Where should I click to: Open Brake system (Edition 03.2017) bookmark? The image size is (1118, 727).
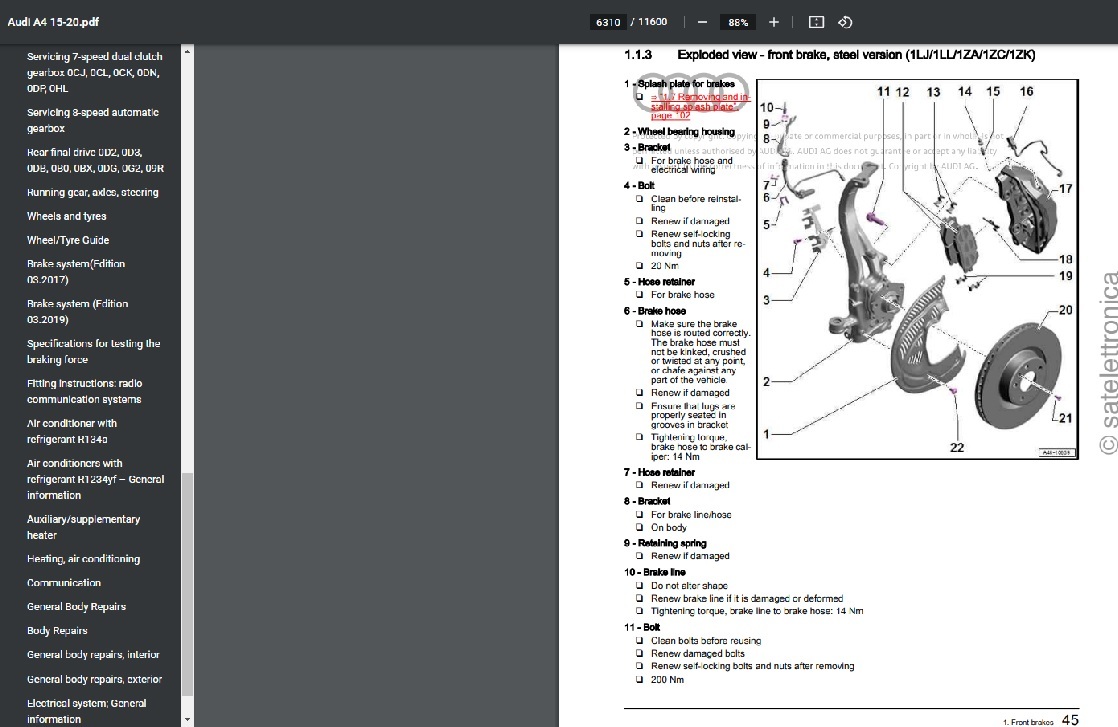[76, 272]
